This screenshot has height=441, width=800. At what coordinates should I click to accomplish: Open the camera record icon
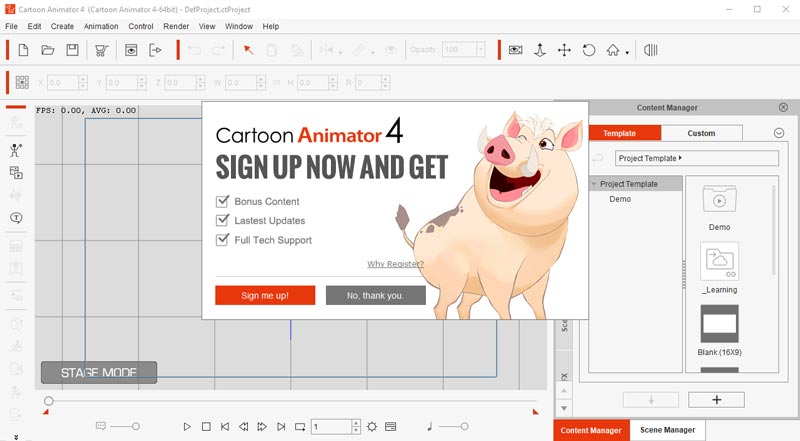click(x=515, y=50)
